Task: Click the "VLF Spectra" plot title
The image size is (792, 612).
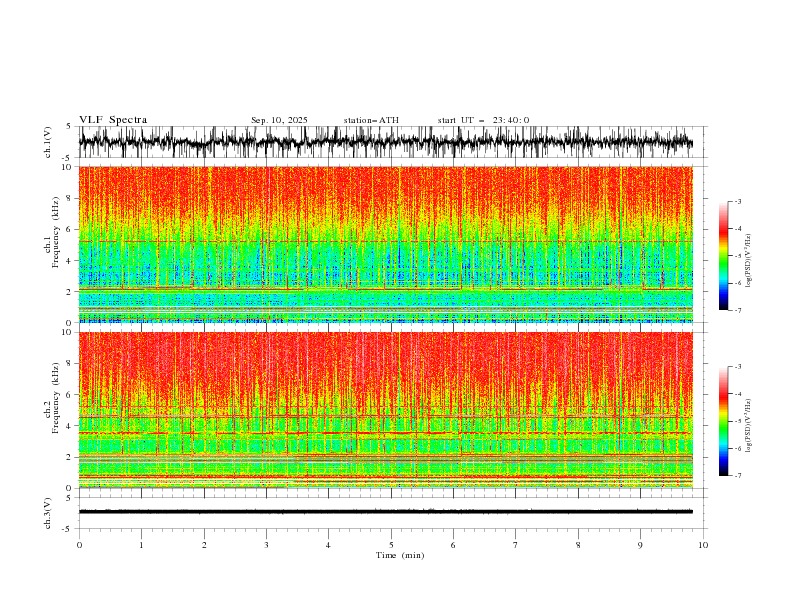Action: coord(113,120)
